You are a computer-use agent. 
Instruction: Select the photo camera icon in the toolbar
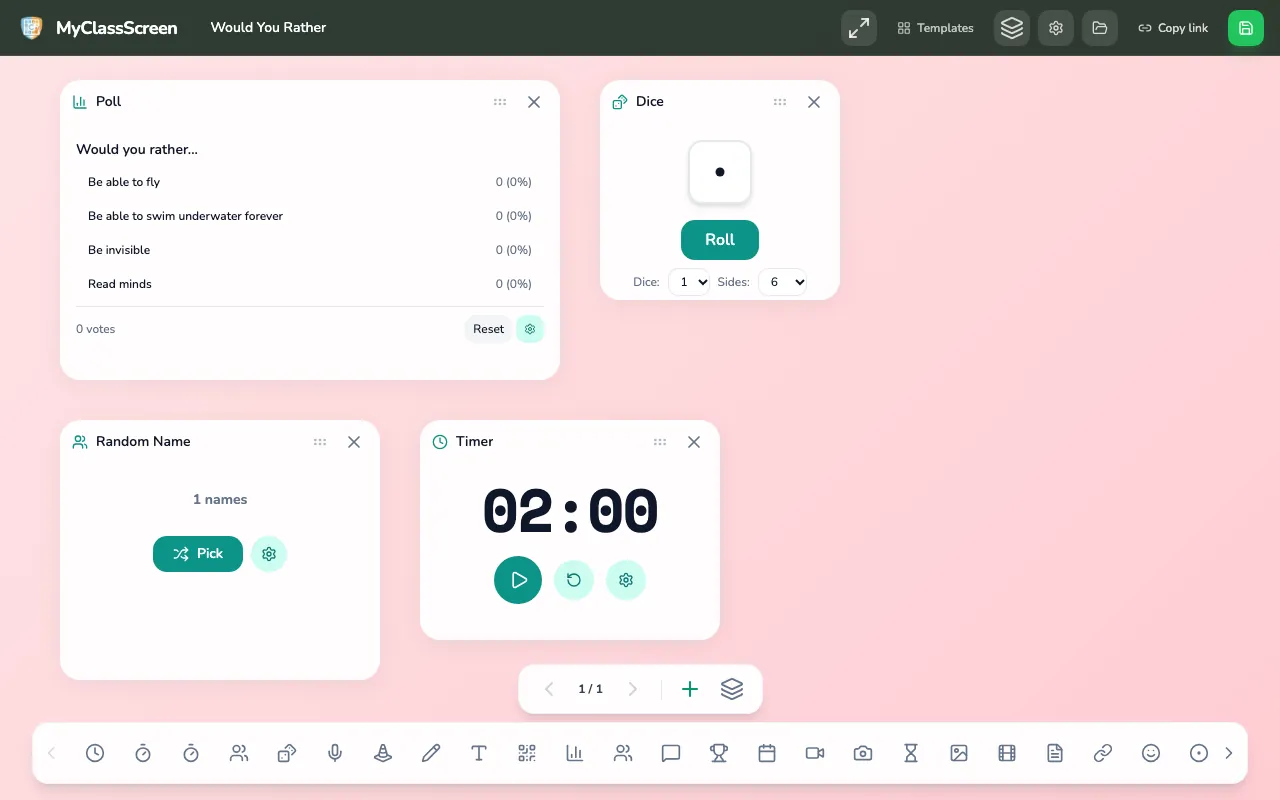tap(863, 753)
